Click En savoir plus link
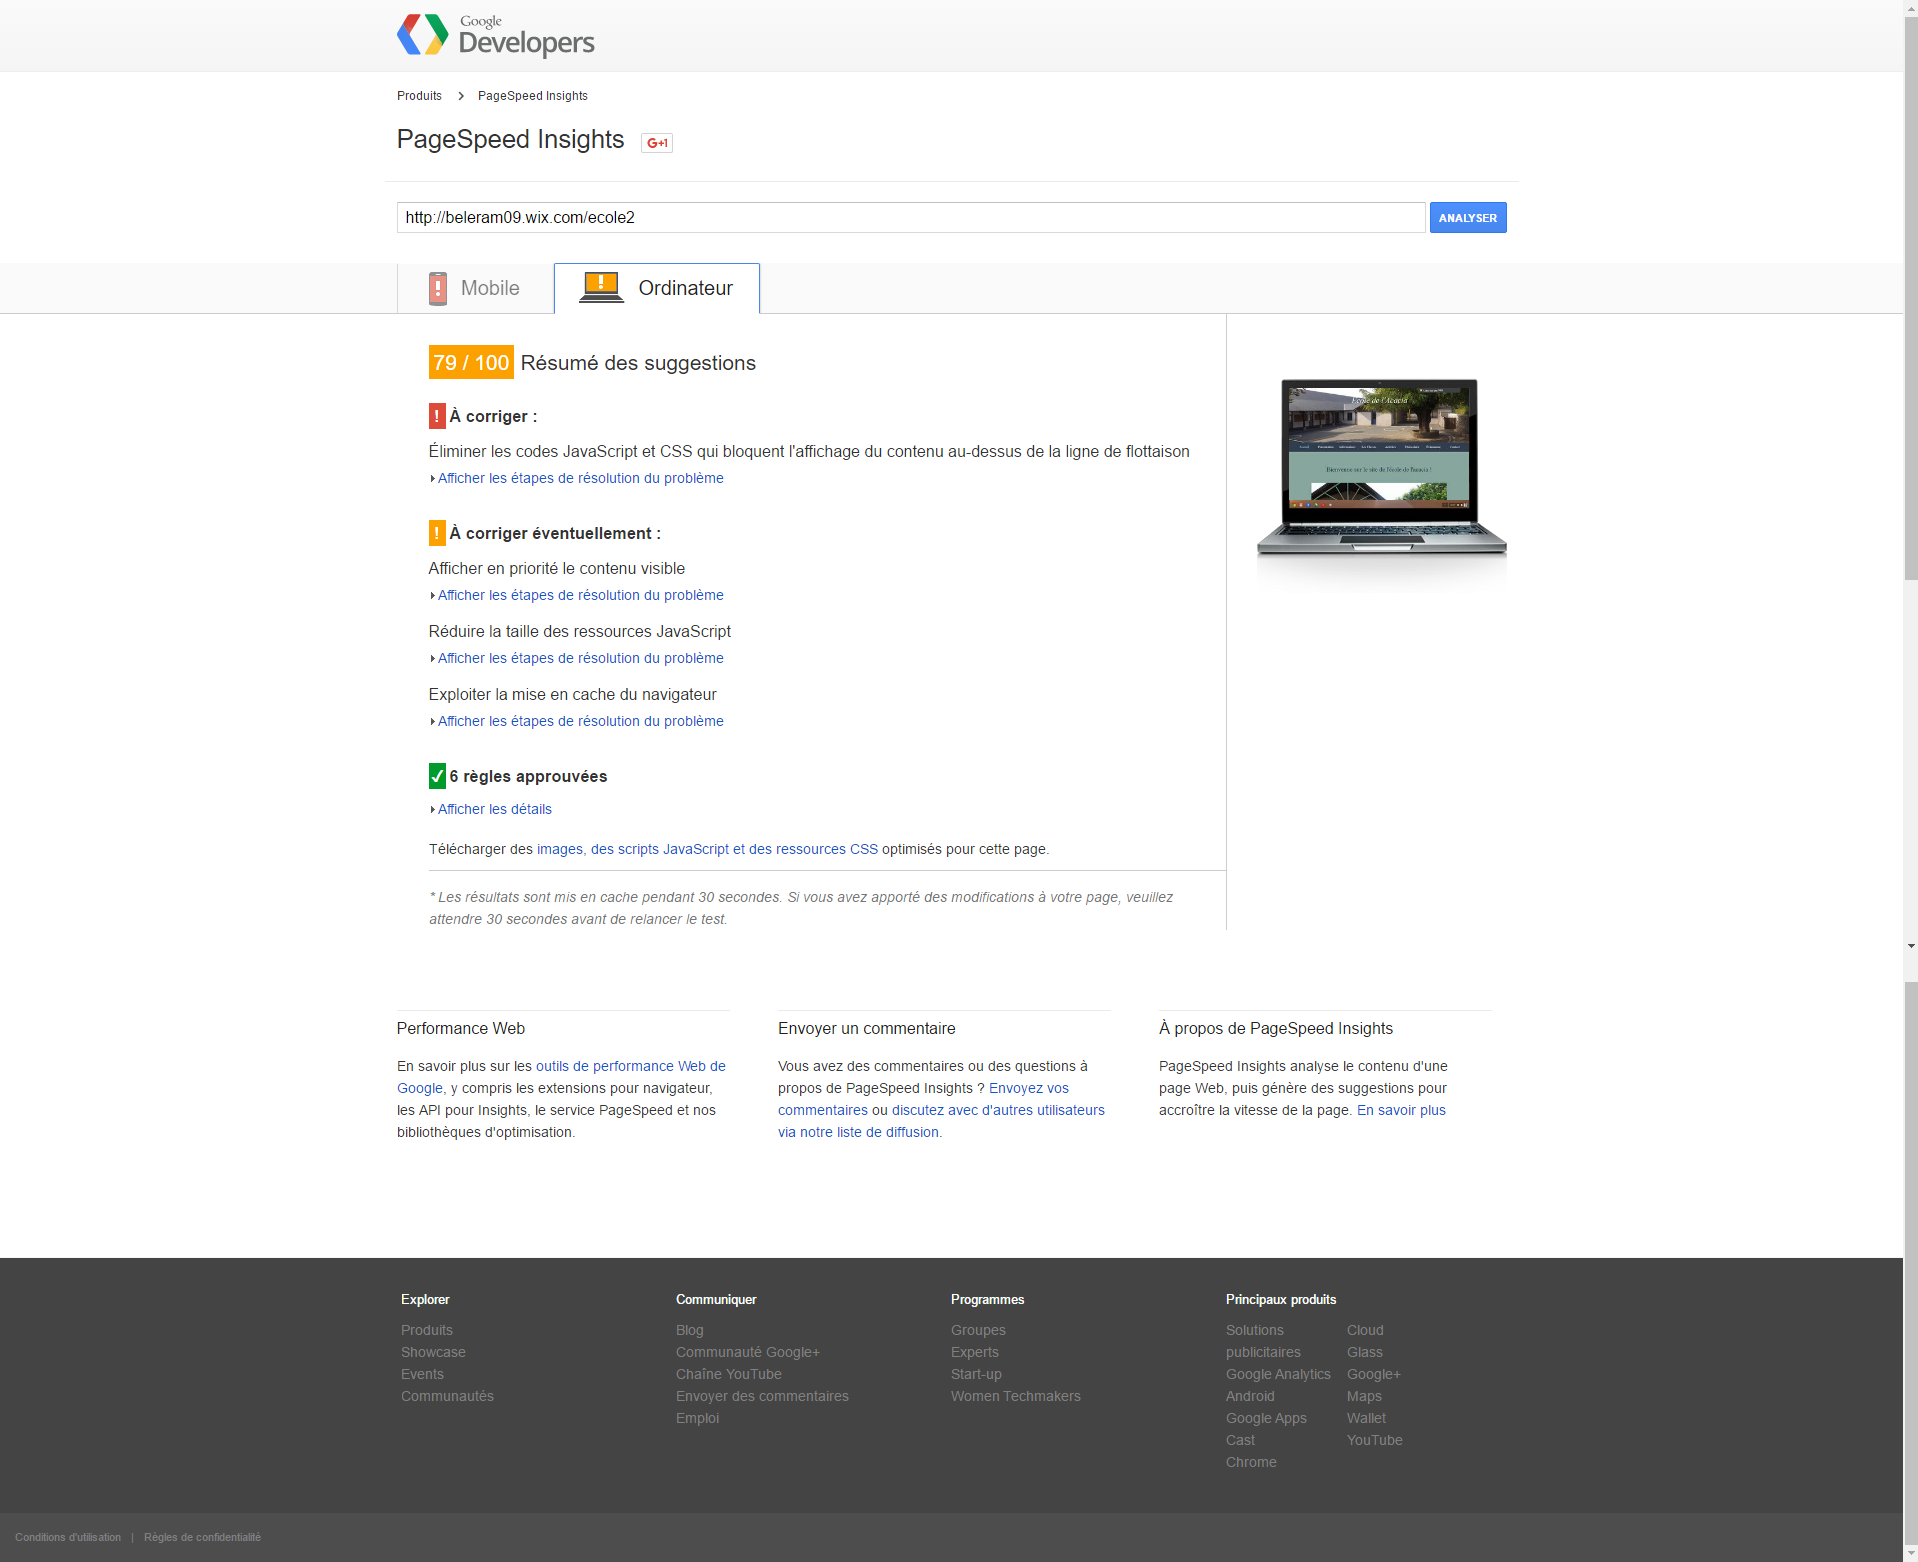The height and width of the screenshot is (1562, 1918). 1401,1110
